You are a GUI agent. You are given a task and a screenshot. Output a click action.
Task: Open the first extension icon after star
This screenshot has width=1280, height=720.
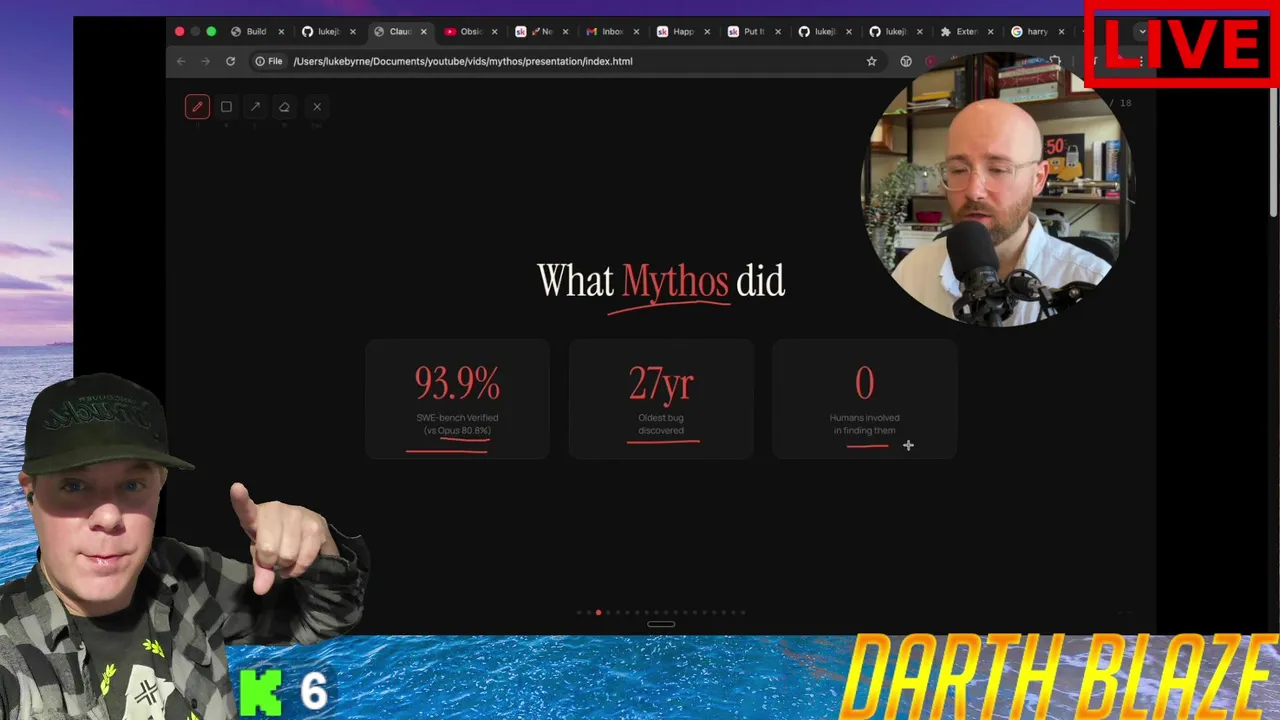tap(906, 61)
